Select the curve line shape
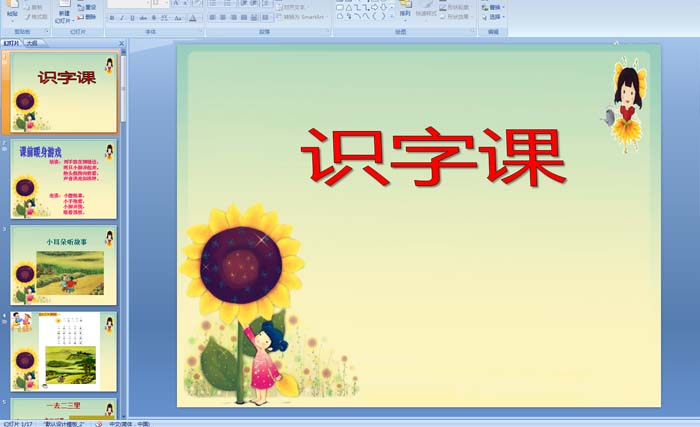Screen dimensions: 700x427 pyautogui.click(x=358, y=16)
